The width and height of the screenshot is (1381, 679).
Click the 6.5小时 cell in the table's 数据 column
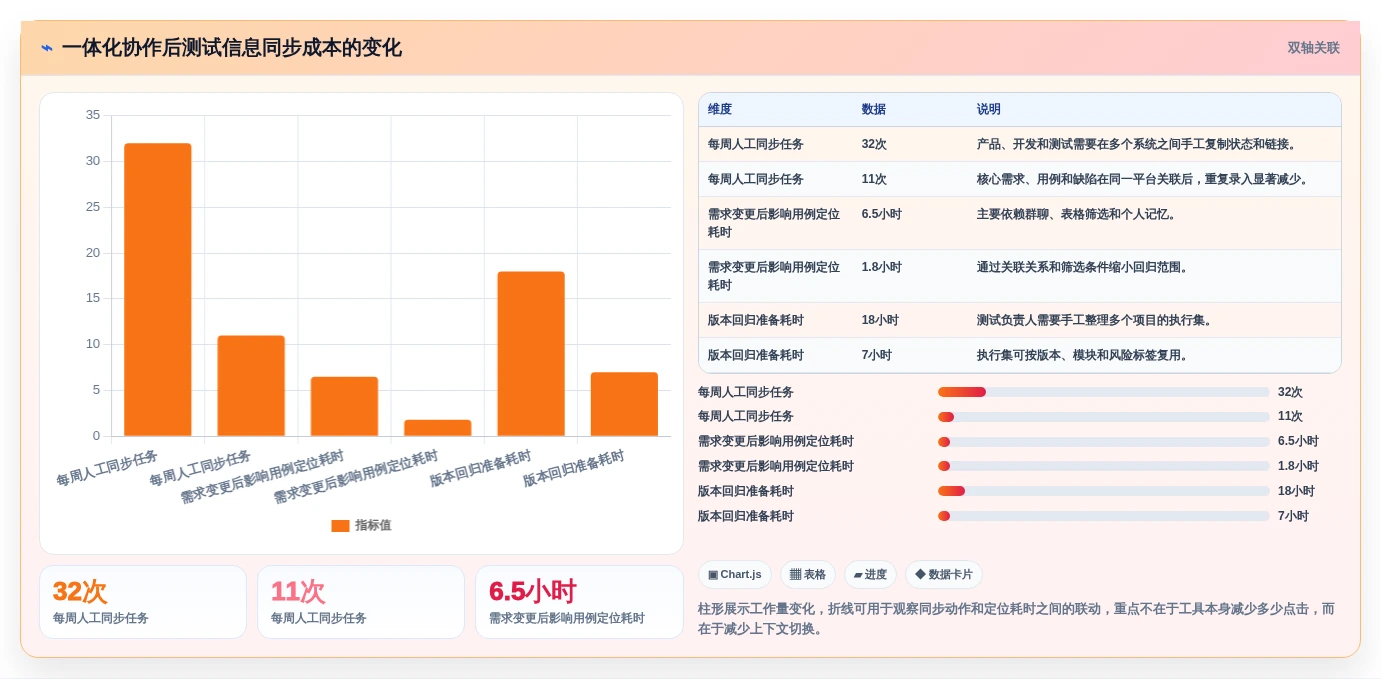(882, 214)
